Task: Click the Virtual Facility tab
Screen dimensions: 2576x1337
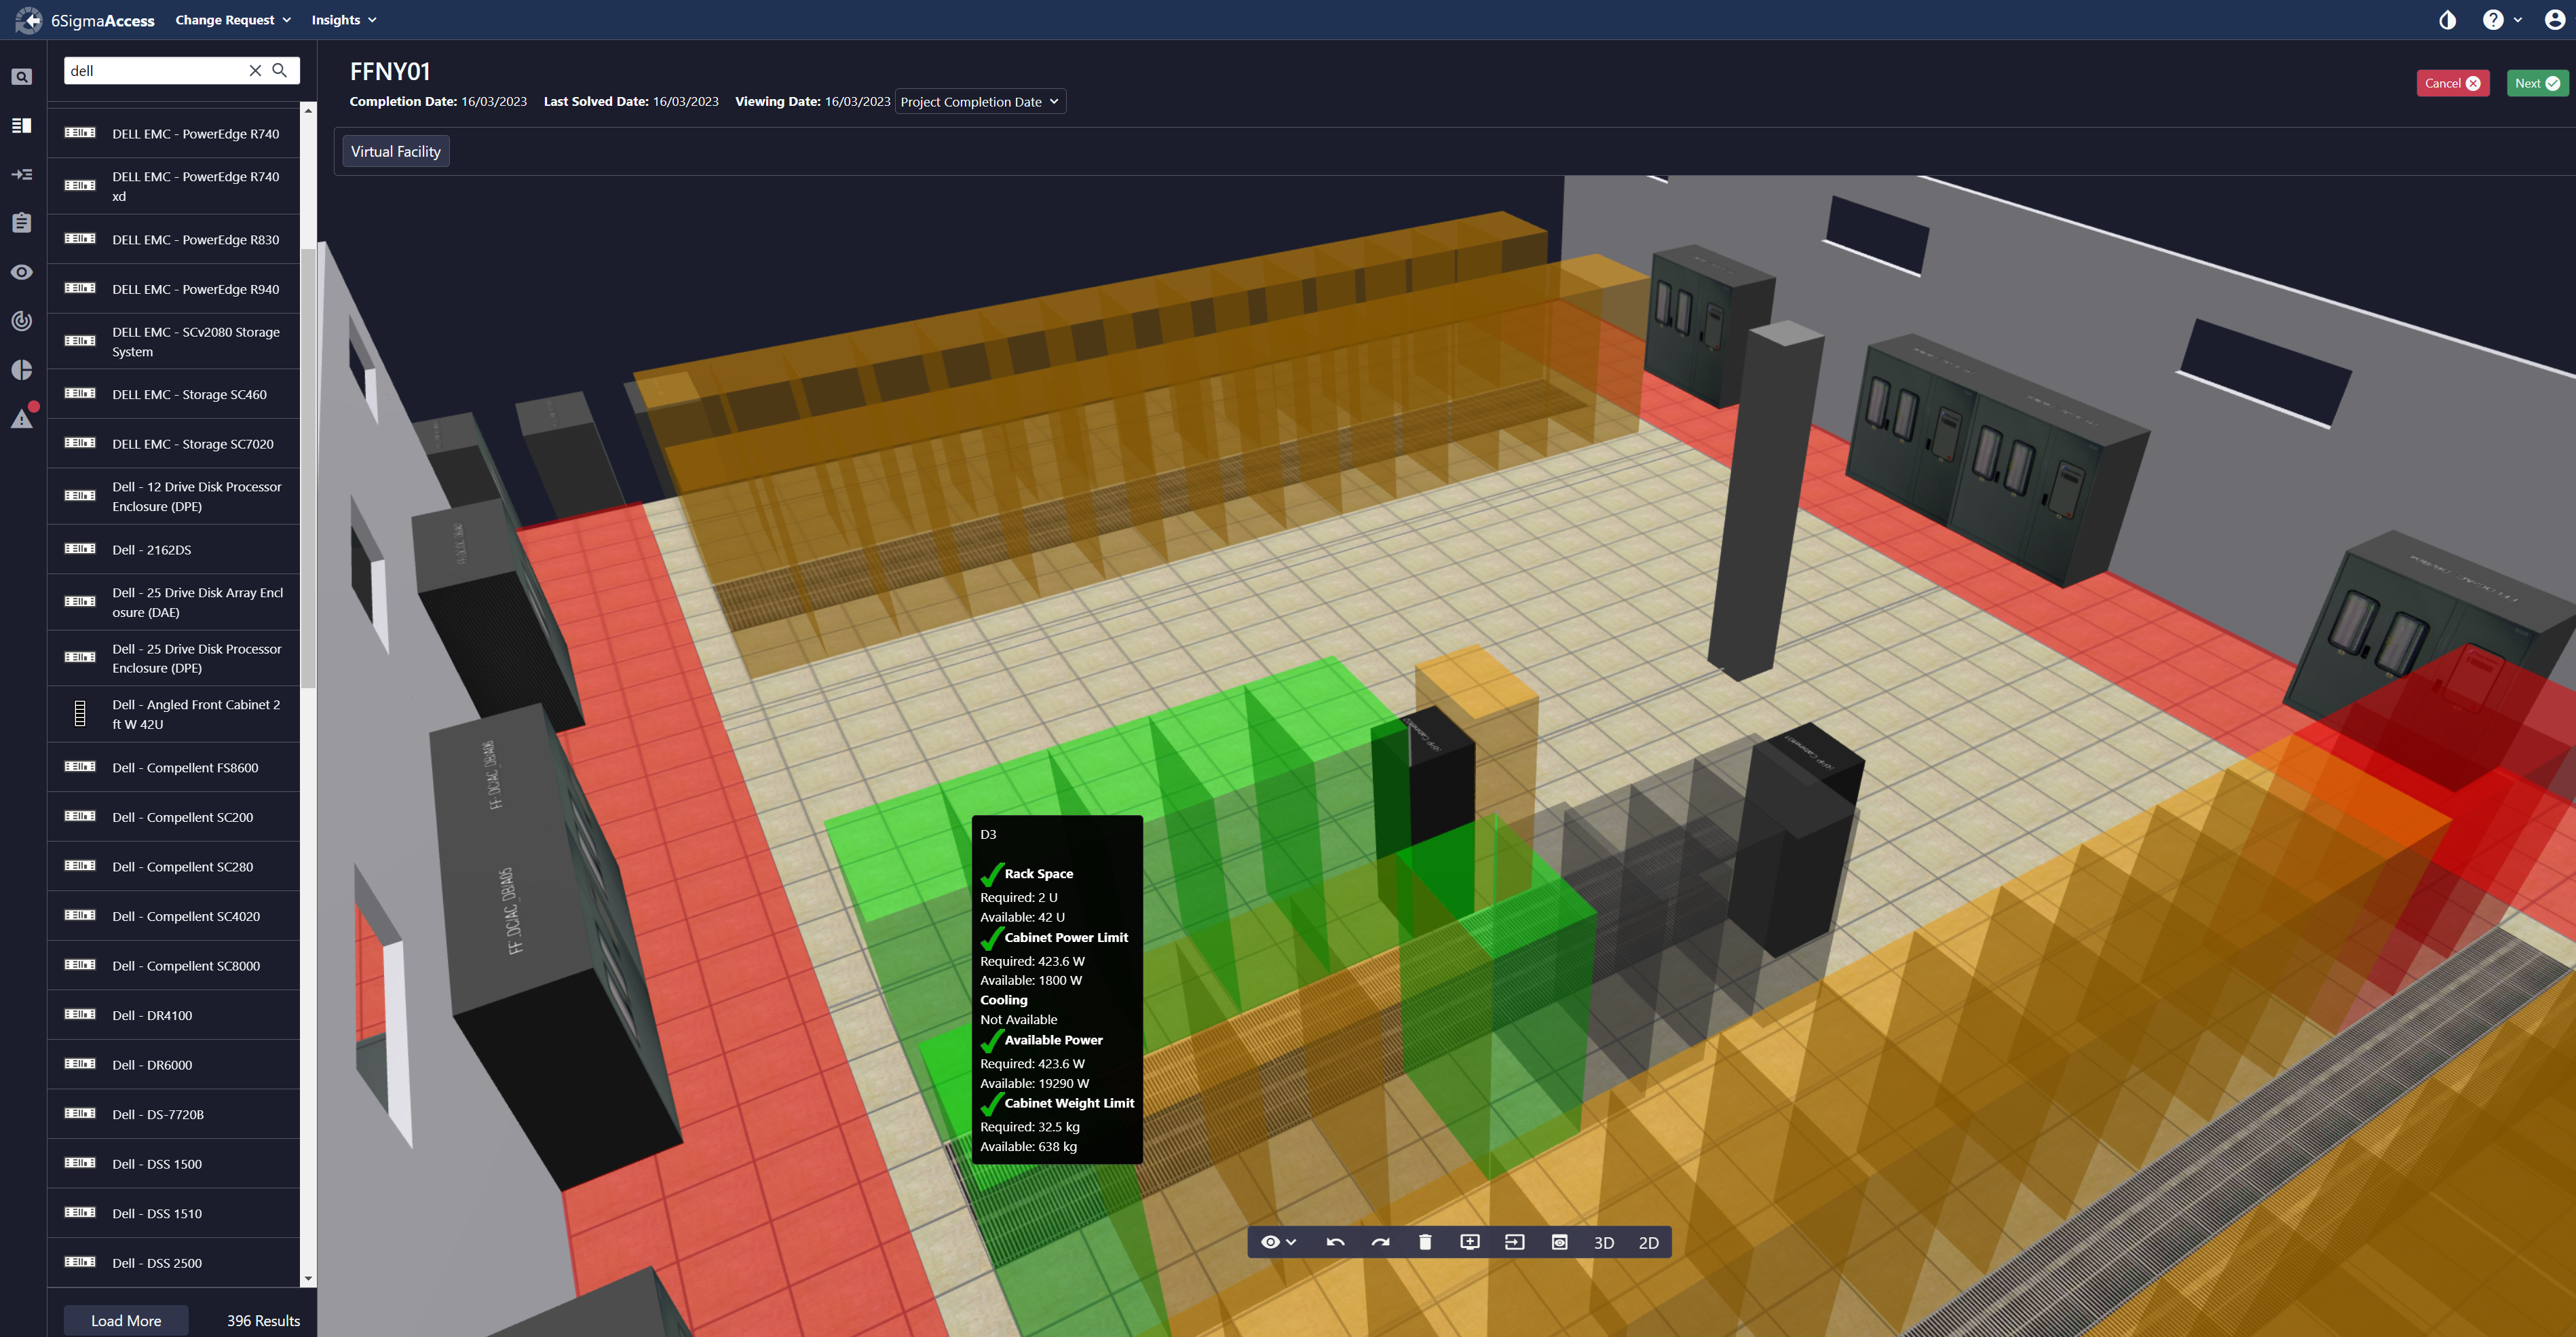Action: 395,151
